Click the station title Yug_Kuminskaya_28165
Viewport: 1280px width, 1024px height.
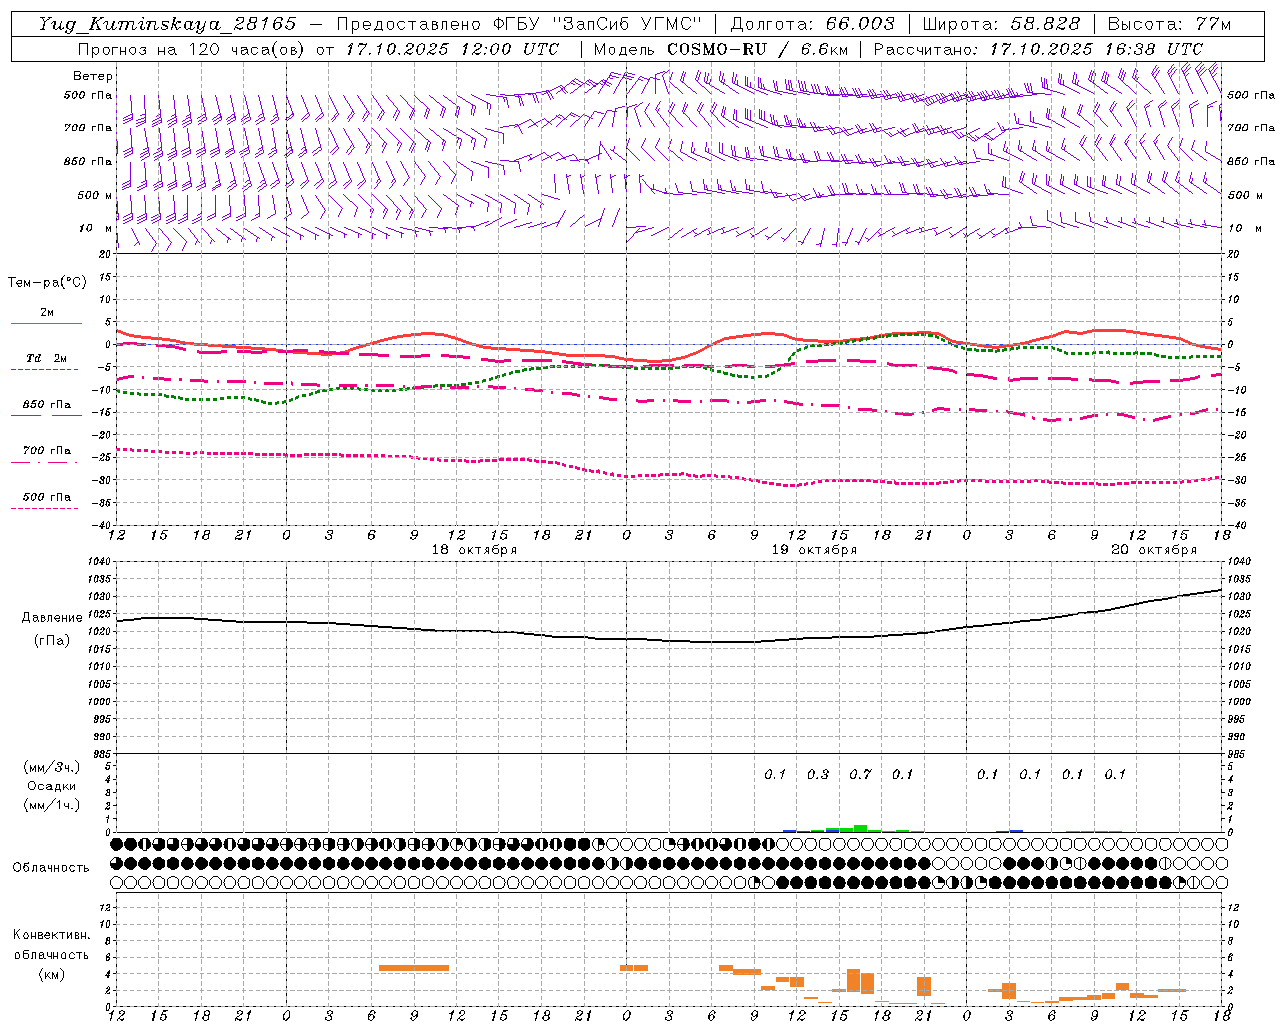pyautogui.click(x=167, y=24)
